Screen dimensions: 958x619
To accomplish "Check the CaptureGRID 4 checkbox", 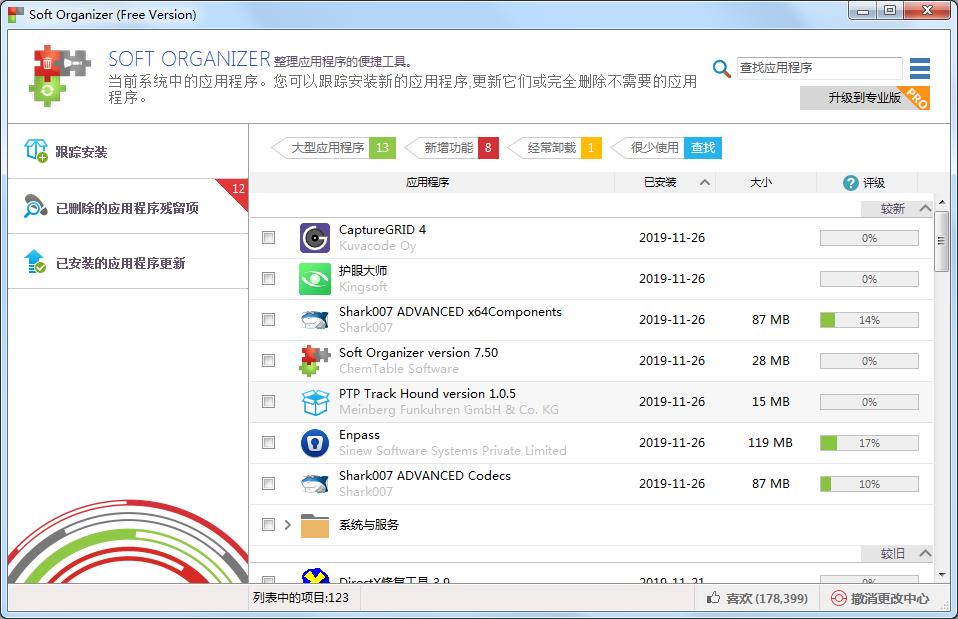I will point(268,238).
